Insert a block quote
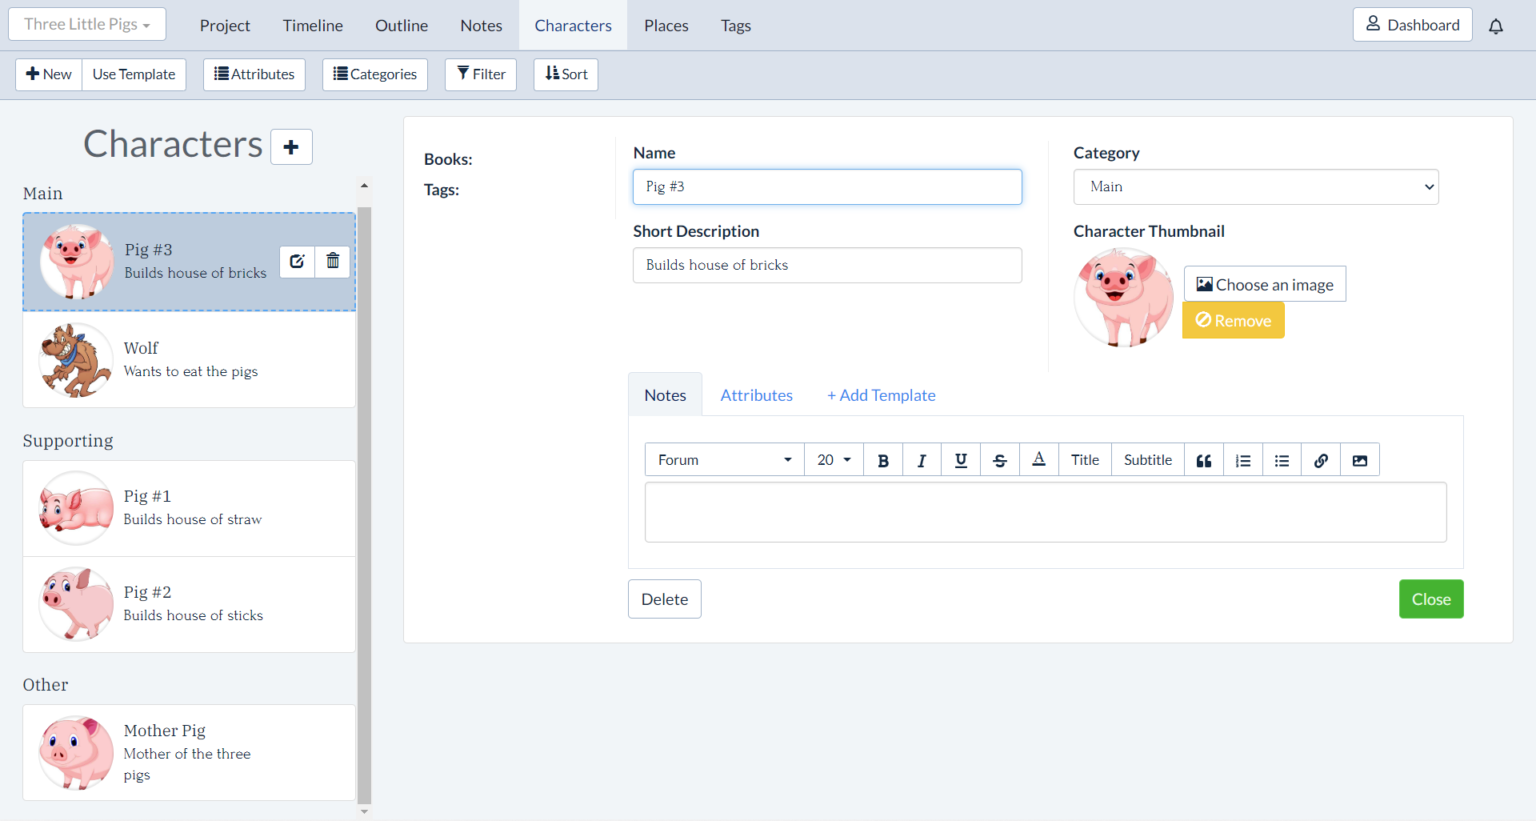Screen dimensions: 1536x821 pyautogui.click(x=1204, y=460)
